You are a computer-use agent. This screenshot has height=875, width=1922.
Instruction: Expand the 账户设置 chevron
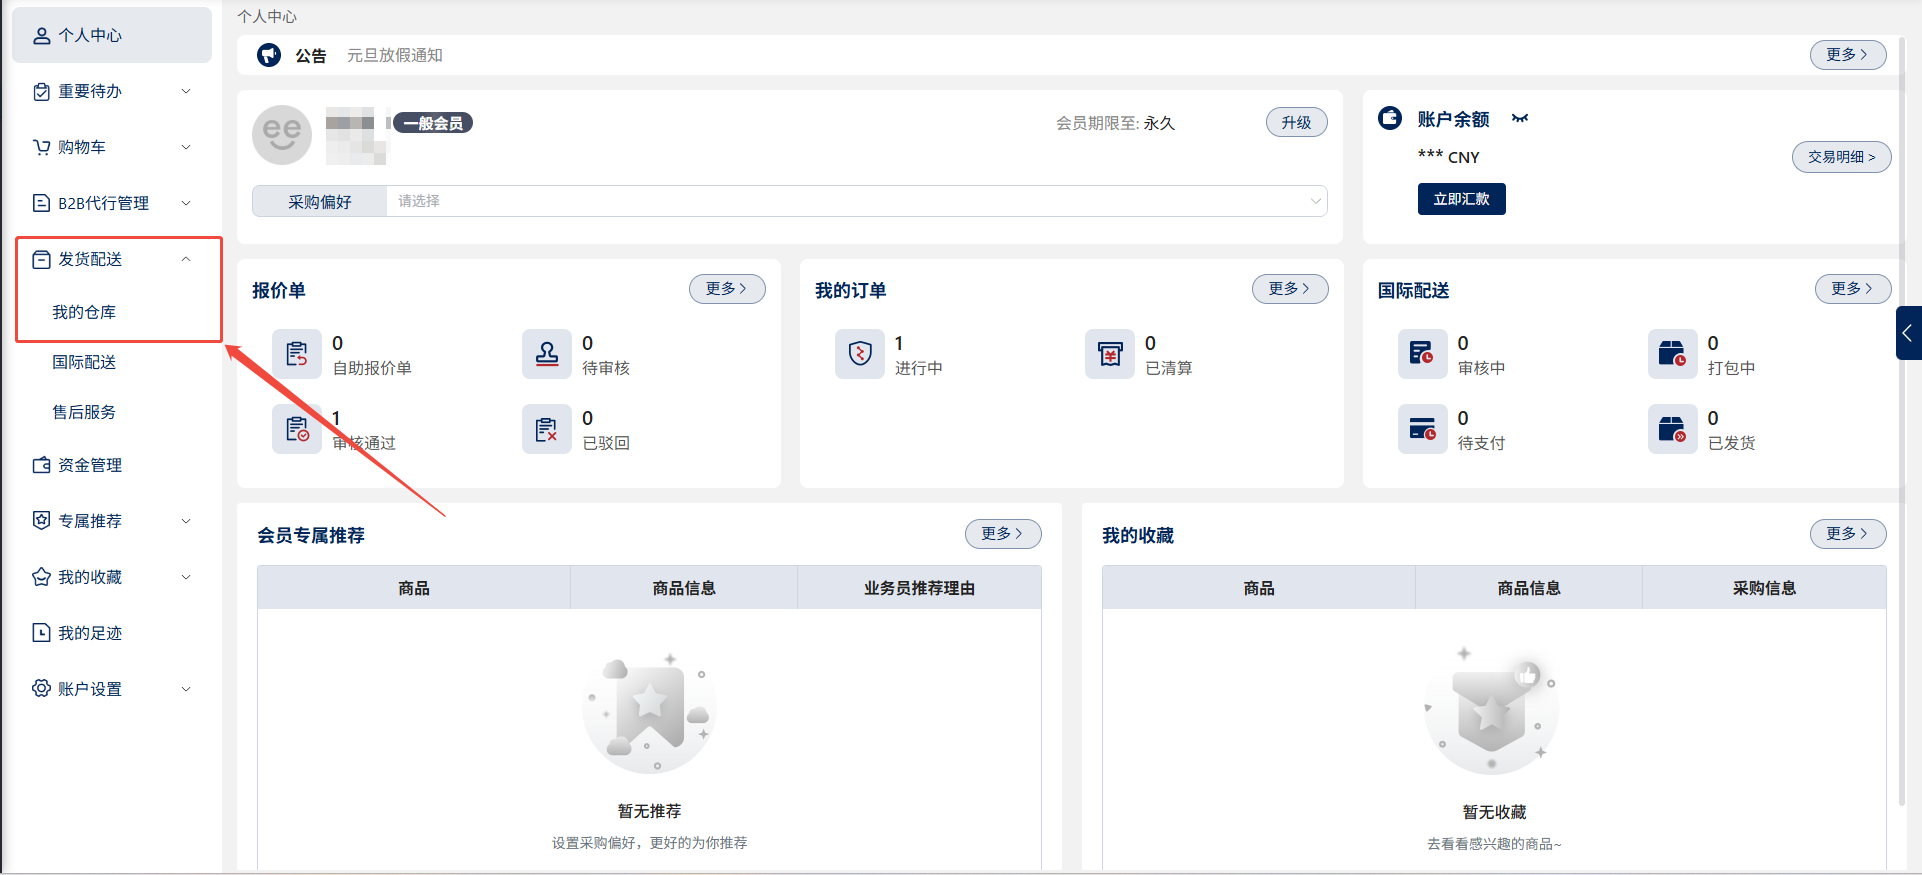tap(186, 689)
